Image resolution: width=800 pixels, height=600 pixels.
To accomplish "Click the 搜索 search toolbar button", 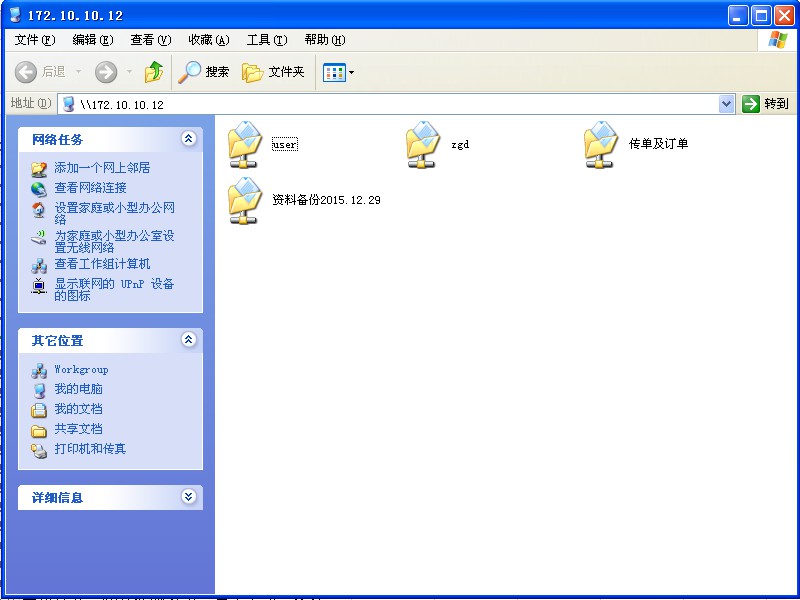I will point(204,72).
